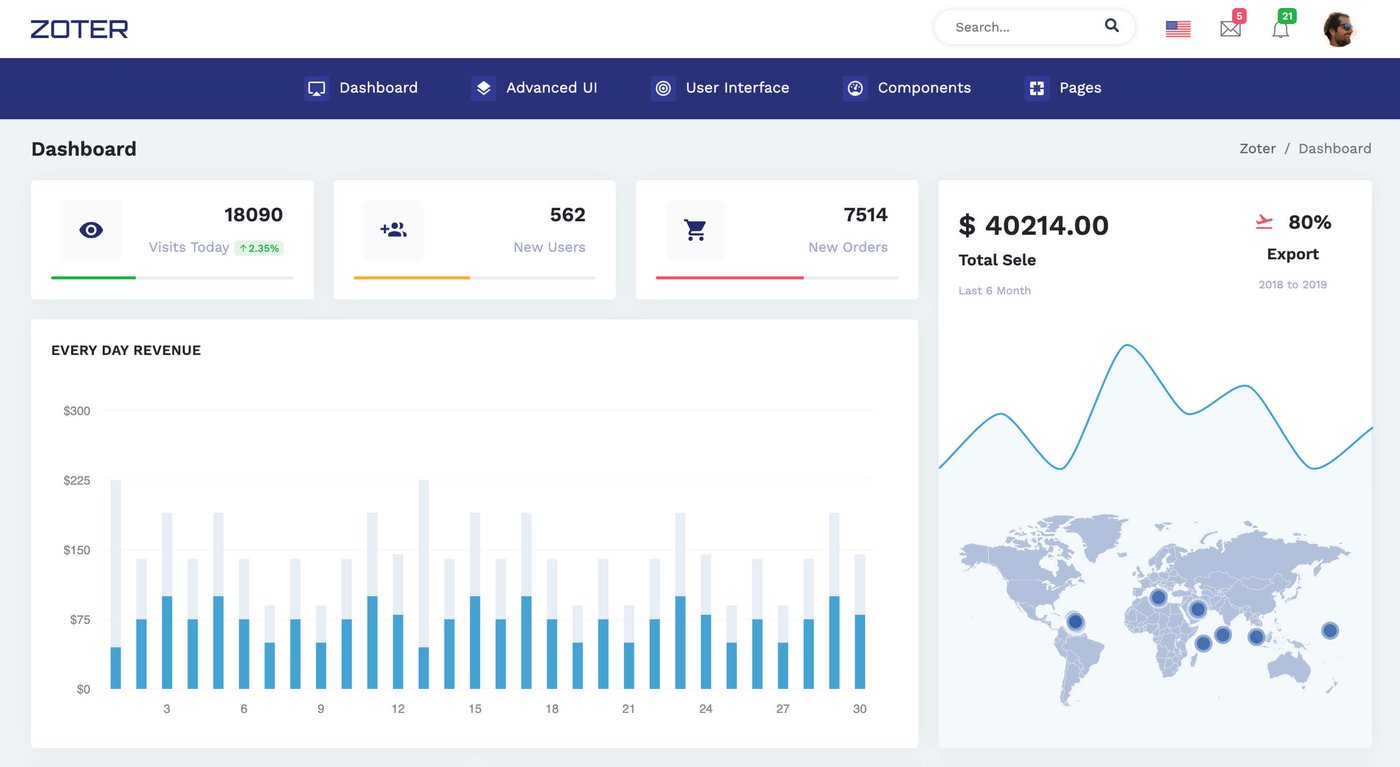Click the eye icon on Visits Today card
1400x767 pixels.
pos(90,229)
